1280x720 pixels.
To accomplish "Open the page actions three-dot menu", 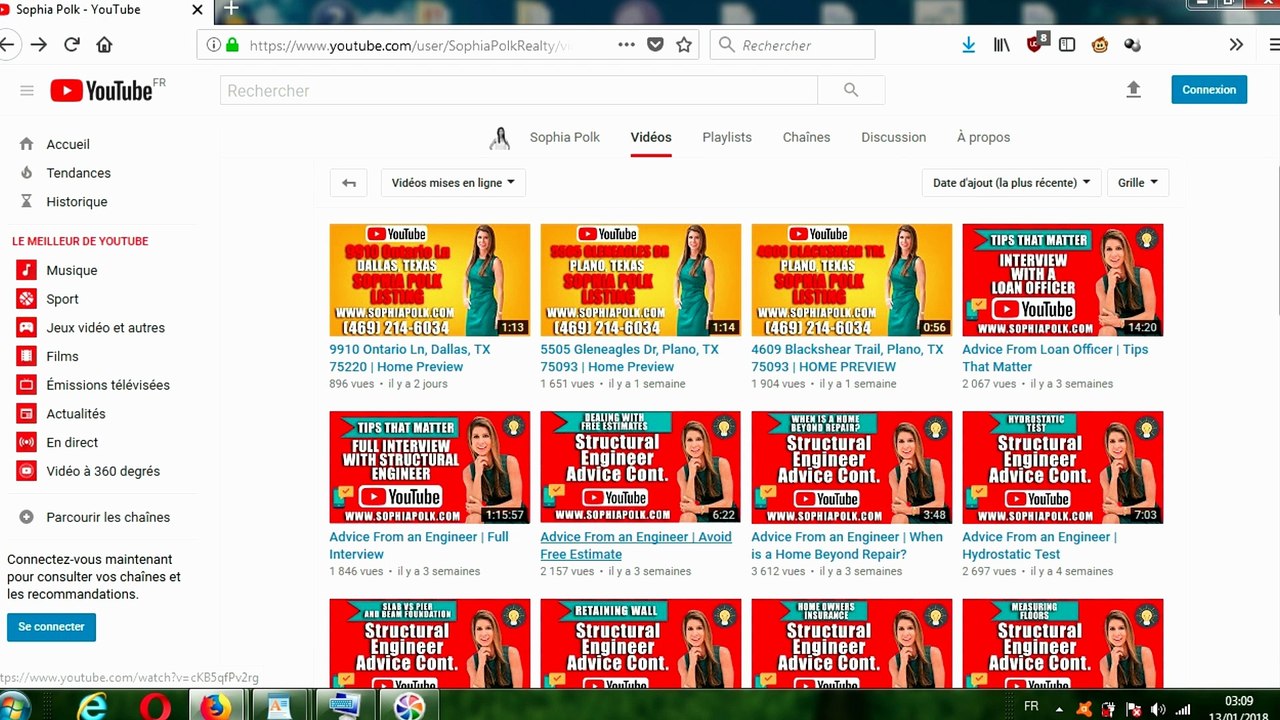I will (626, 45).
